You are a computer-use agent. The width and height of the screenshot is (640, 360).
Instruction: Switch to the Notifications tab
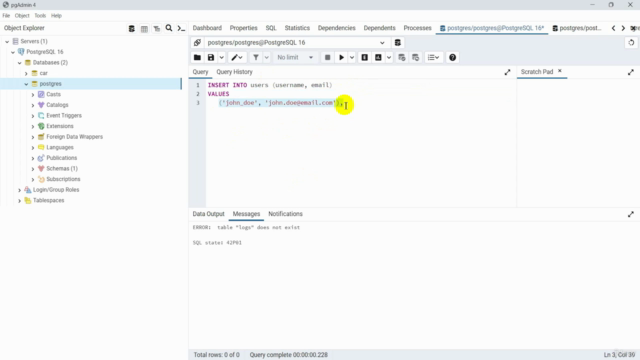coord(285,214)
